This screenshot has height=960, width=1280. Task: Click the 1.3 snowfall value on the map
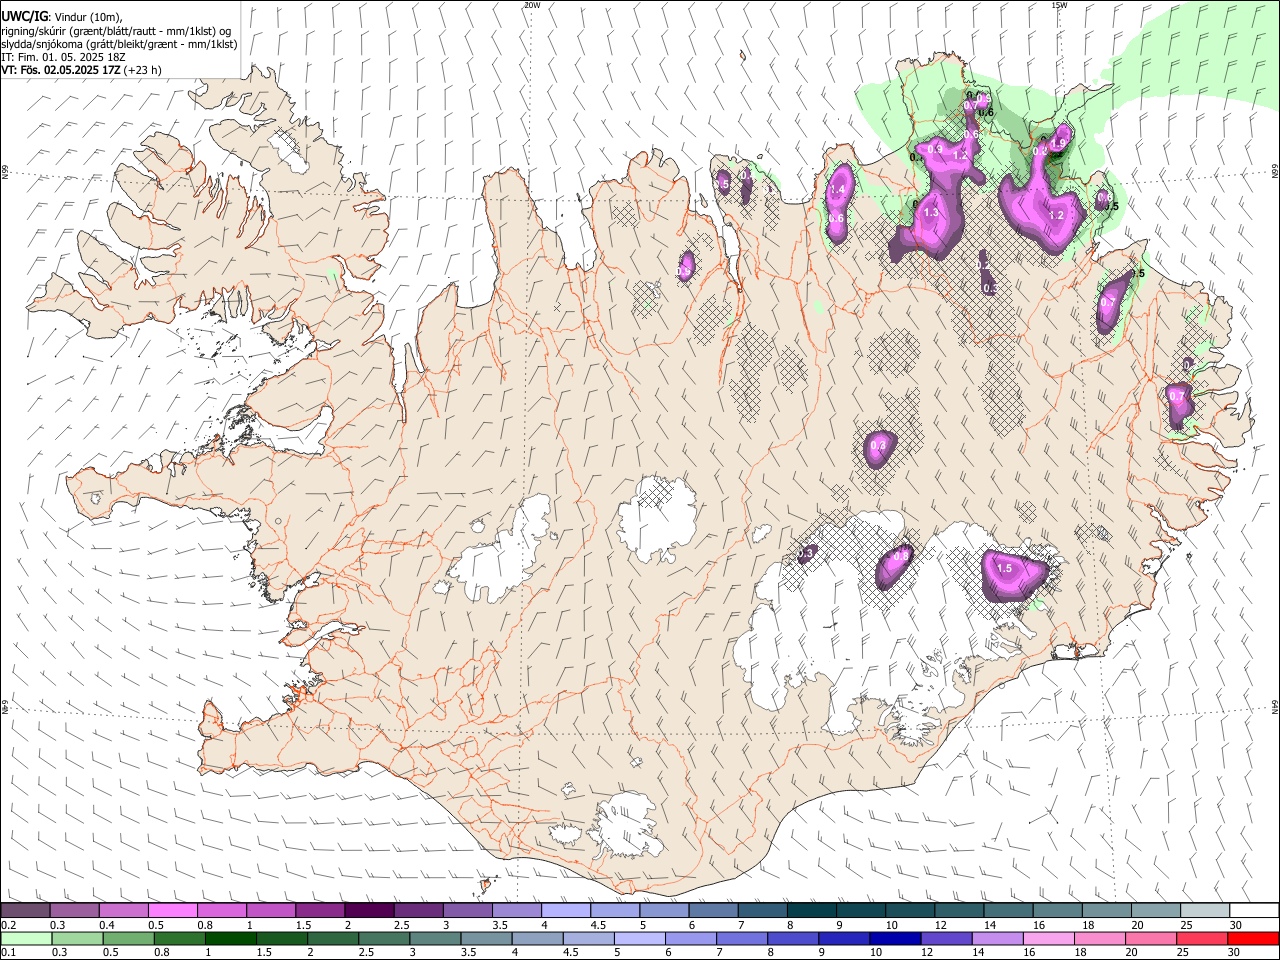[931, 213]
